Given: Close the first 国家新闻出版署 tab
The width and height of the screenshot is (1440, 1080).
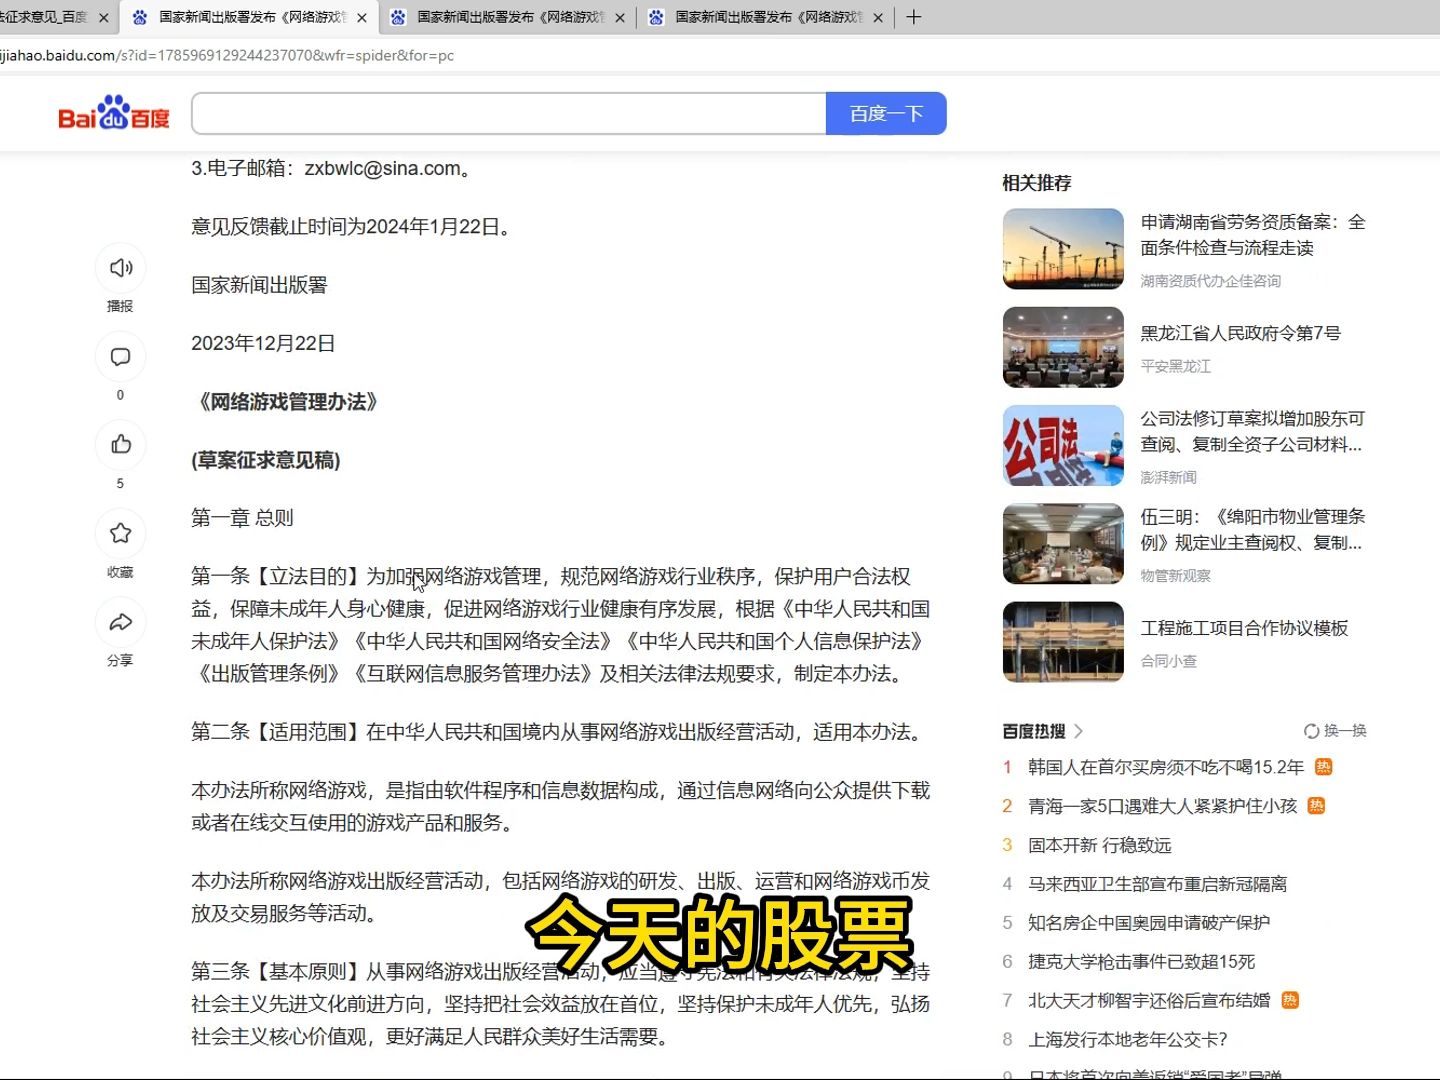Looking at the screenshot, I should (x=362, y=18).
